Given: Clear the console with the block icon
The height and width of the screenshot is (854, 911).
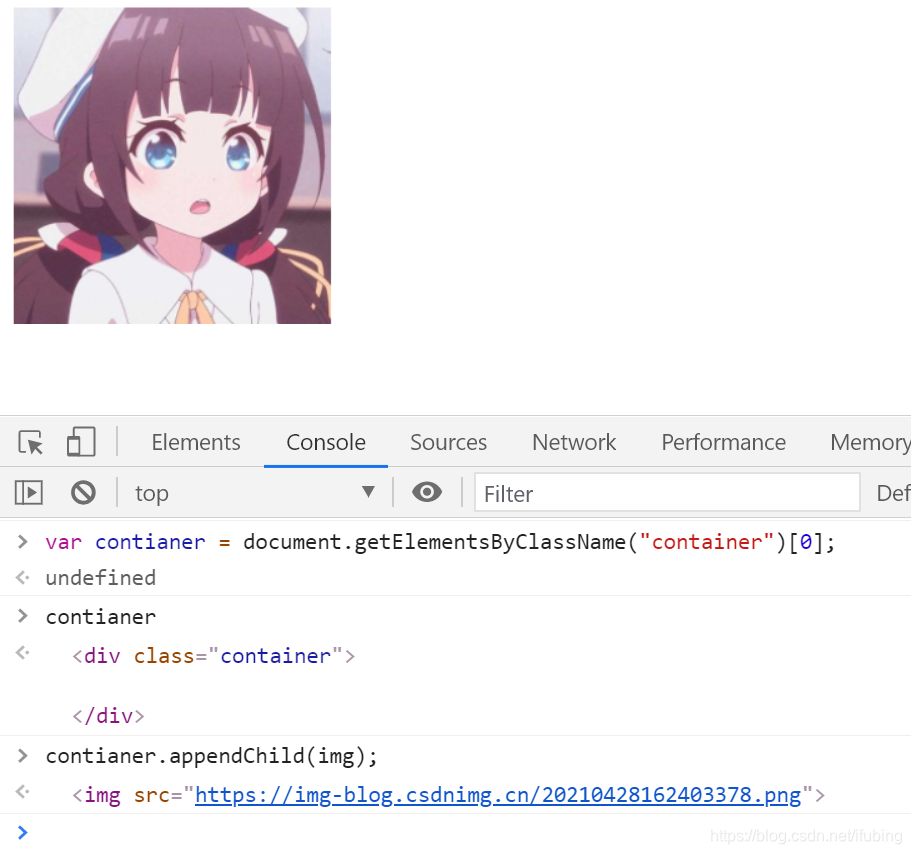Looking at the screenshot, I should point(83,493).
